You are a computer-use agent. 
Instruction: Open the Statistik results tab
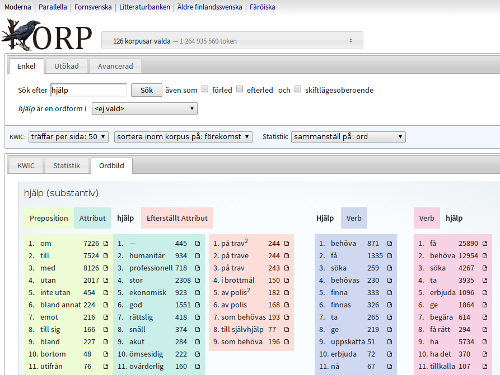[x=67, y=165]
